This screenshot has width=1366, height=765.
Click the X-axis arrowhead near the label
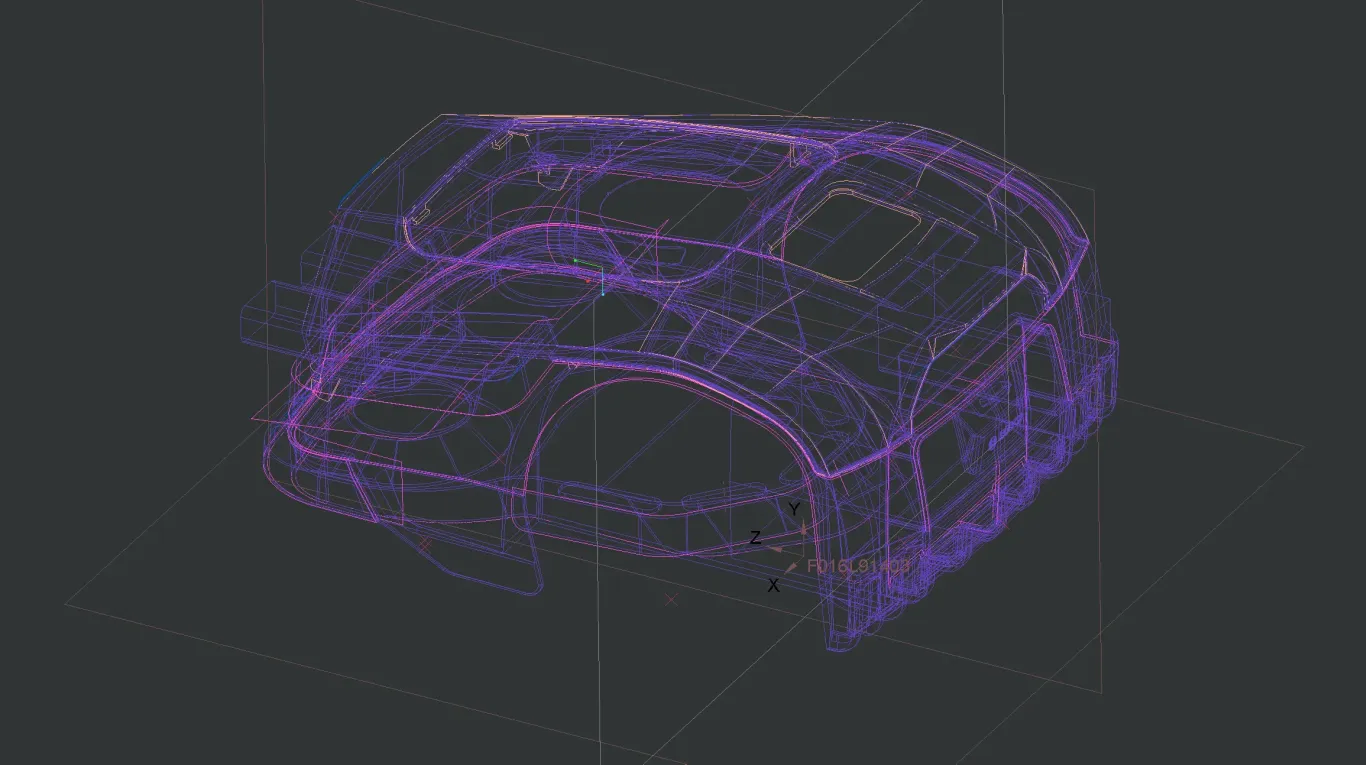(x=792, y=567)
